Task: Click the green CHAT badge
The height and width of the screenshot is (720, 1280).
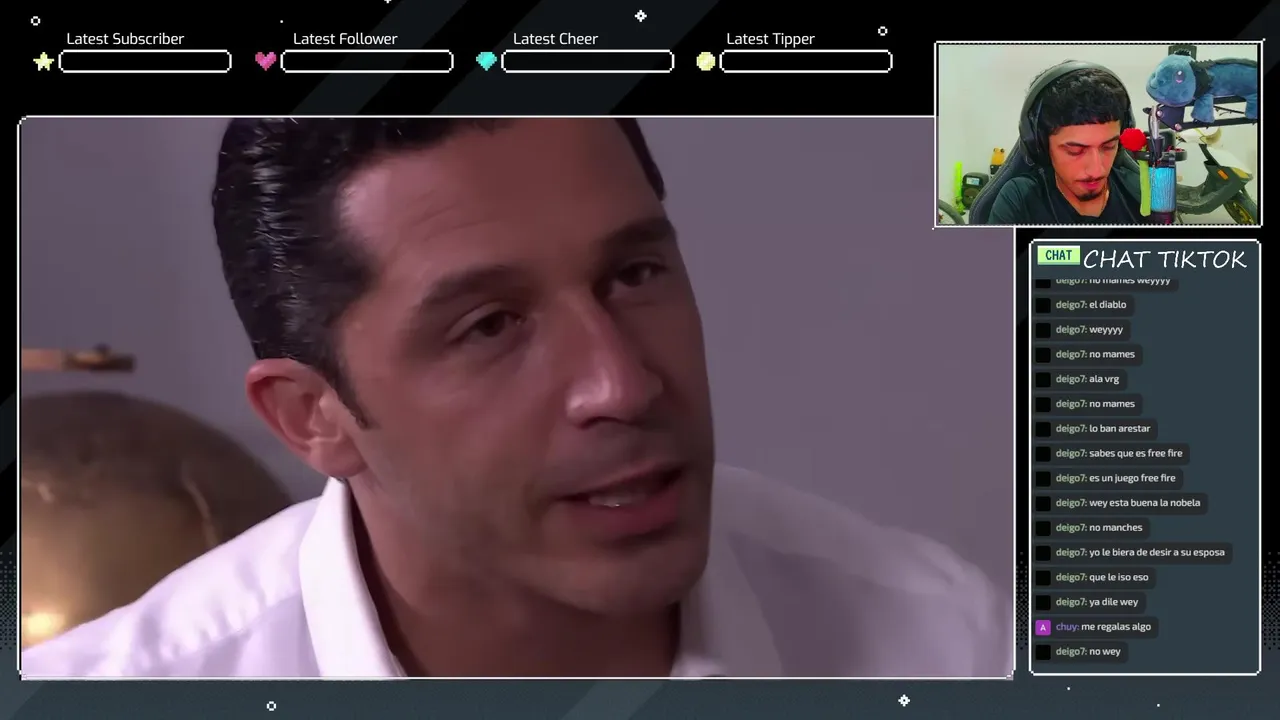Action: tap(1058, 256)
